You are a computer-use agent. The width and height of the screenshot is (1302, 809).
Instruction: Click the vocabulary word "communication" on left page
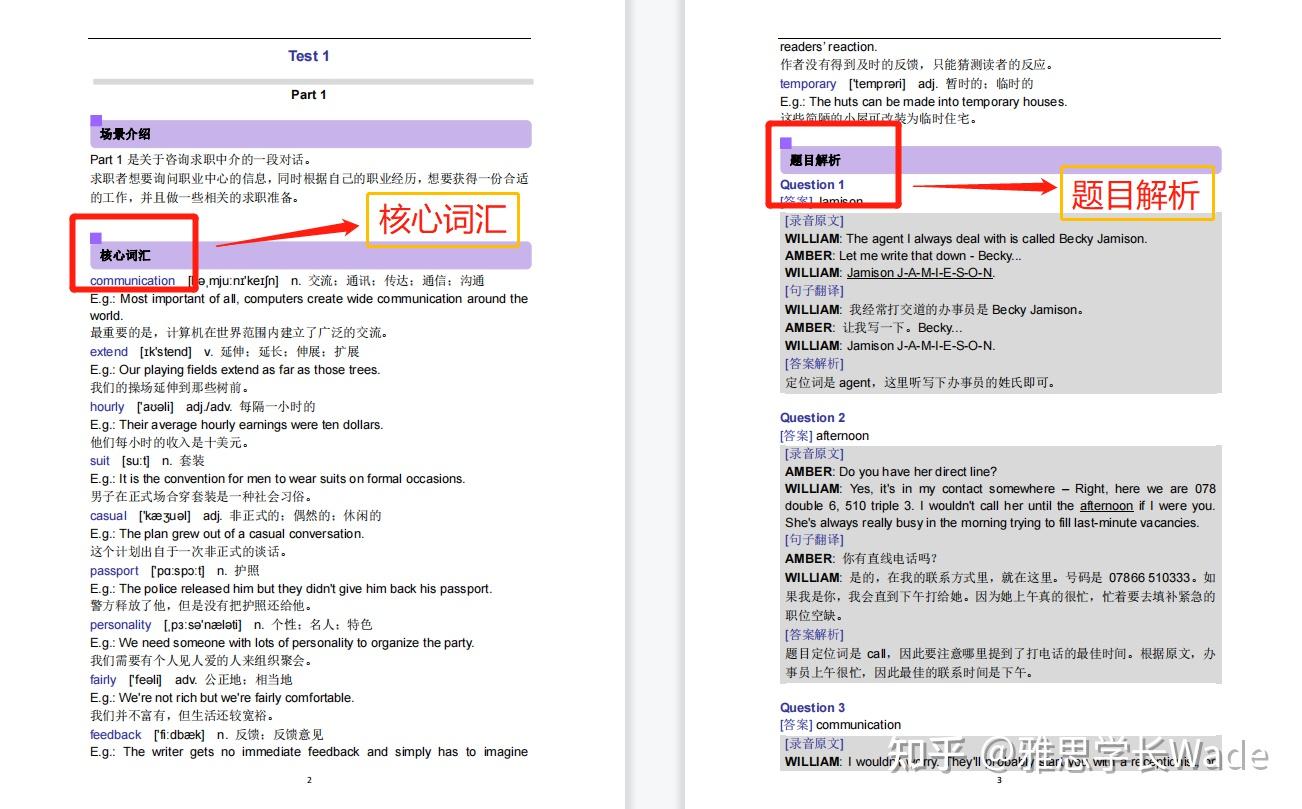pos(132,281)
